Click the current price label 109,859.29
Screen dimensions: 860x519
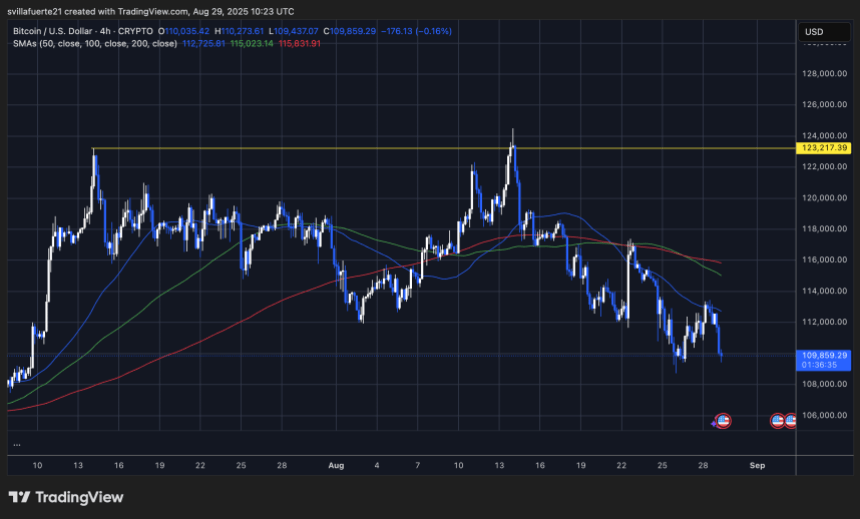point(825,354)
